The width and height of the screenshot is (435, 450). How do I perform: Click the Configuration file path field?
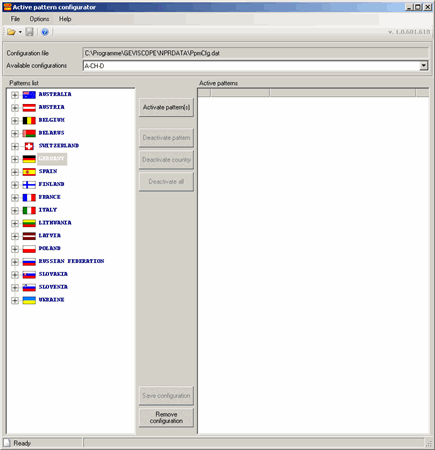click(x=255, y=53)
